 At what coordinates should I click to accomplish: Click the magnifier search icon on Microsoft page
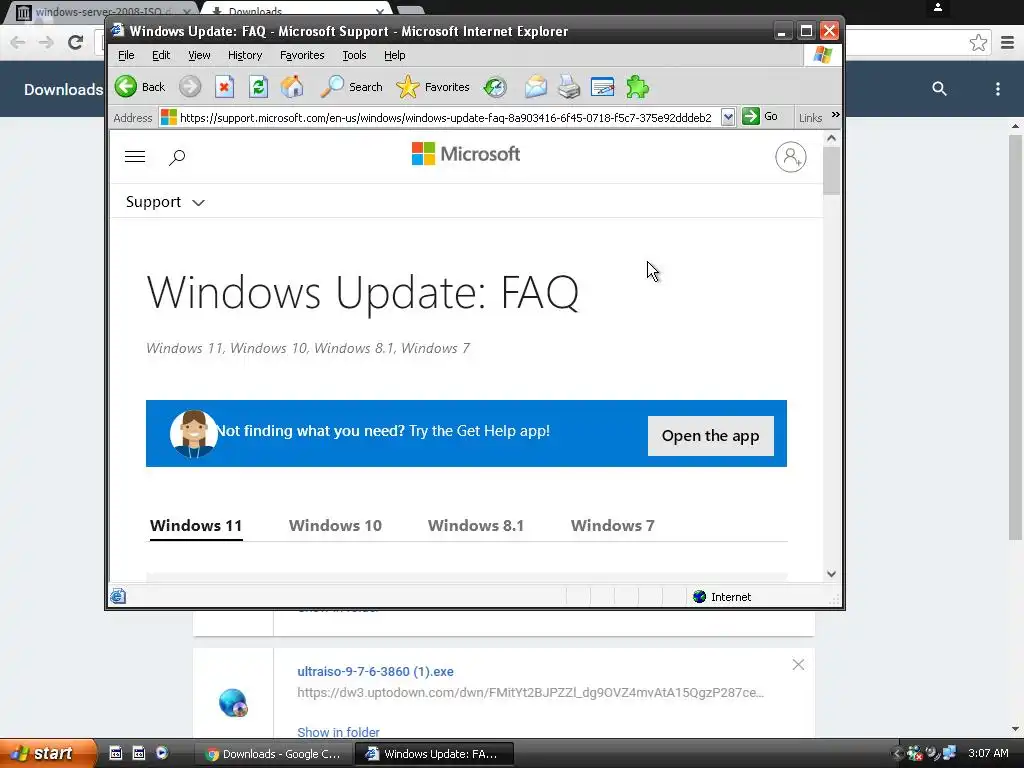point(177,157)
